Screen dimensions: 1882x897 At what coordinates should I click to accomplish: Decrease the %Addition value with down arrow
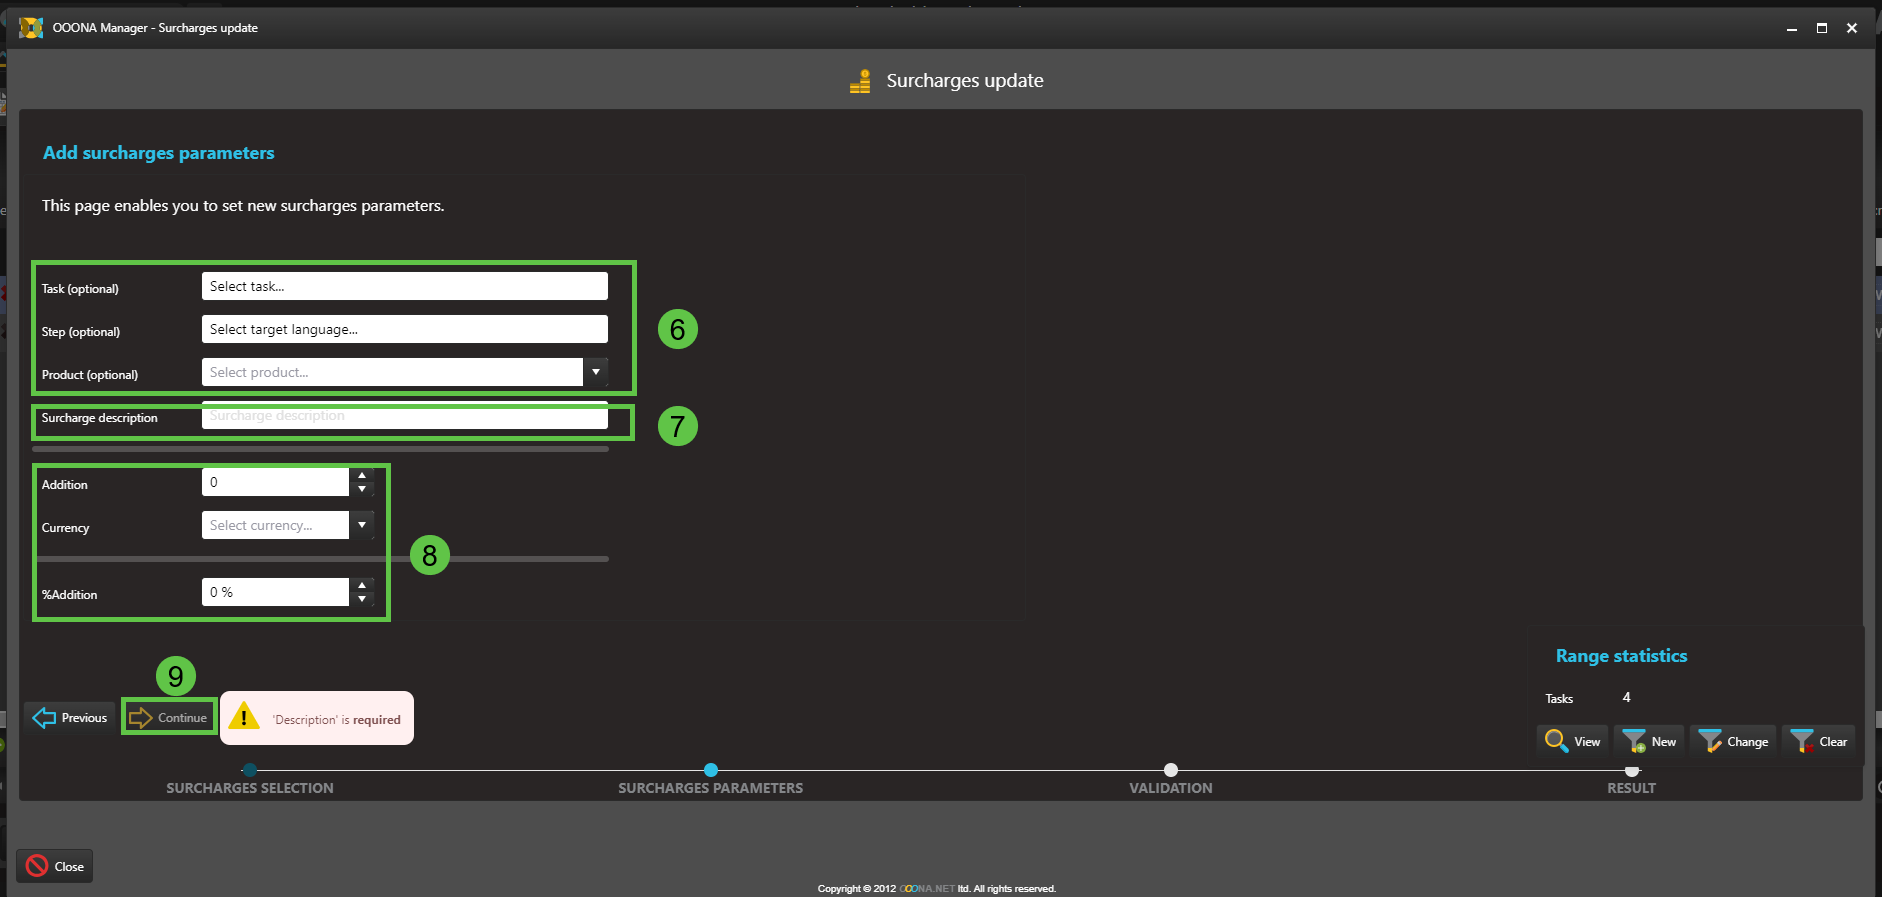tap(362, 599)
